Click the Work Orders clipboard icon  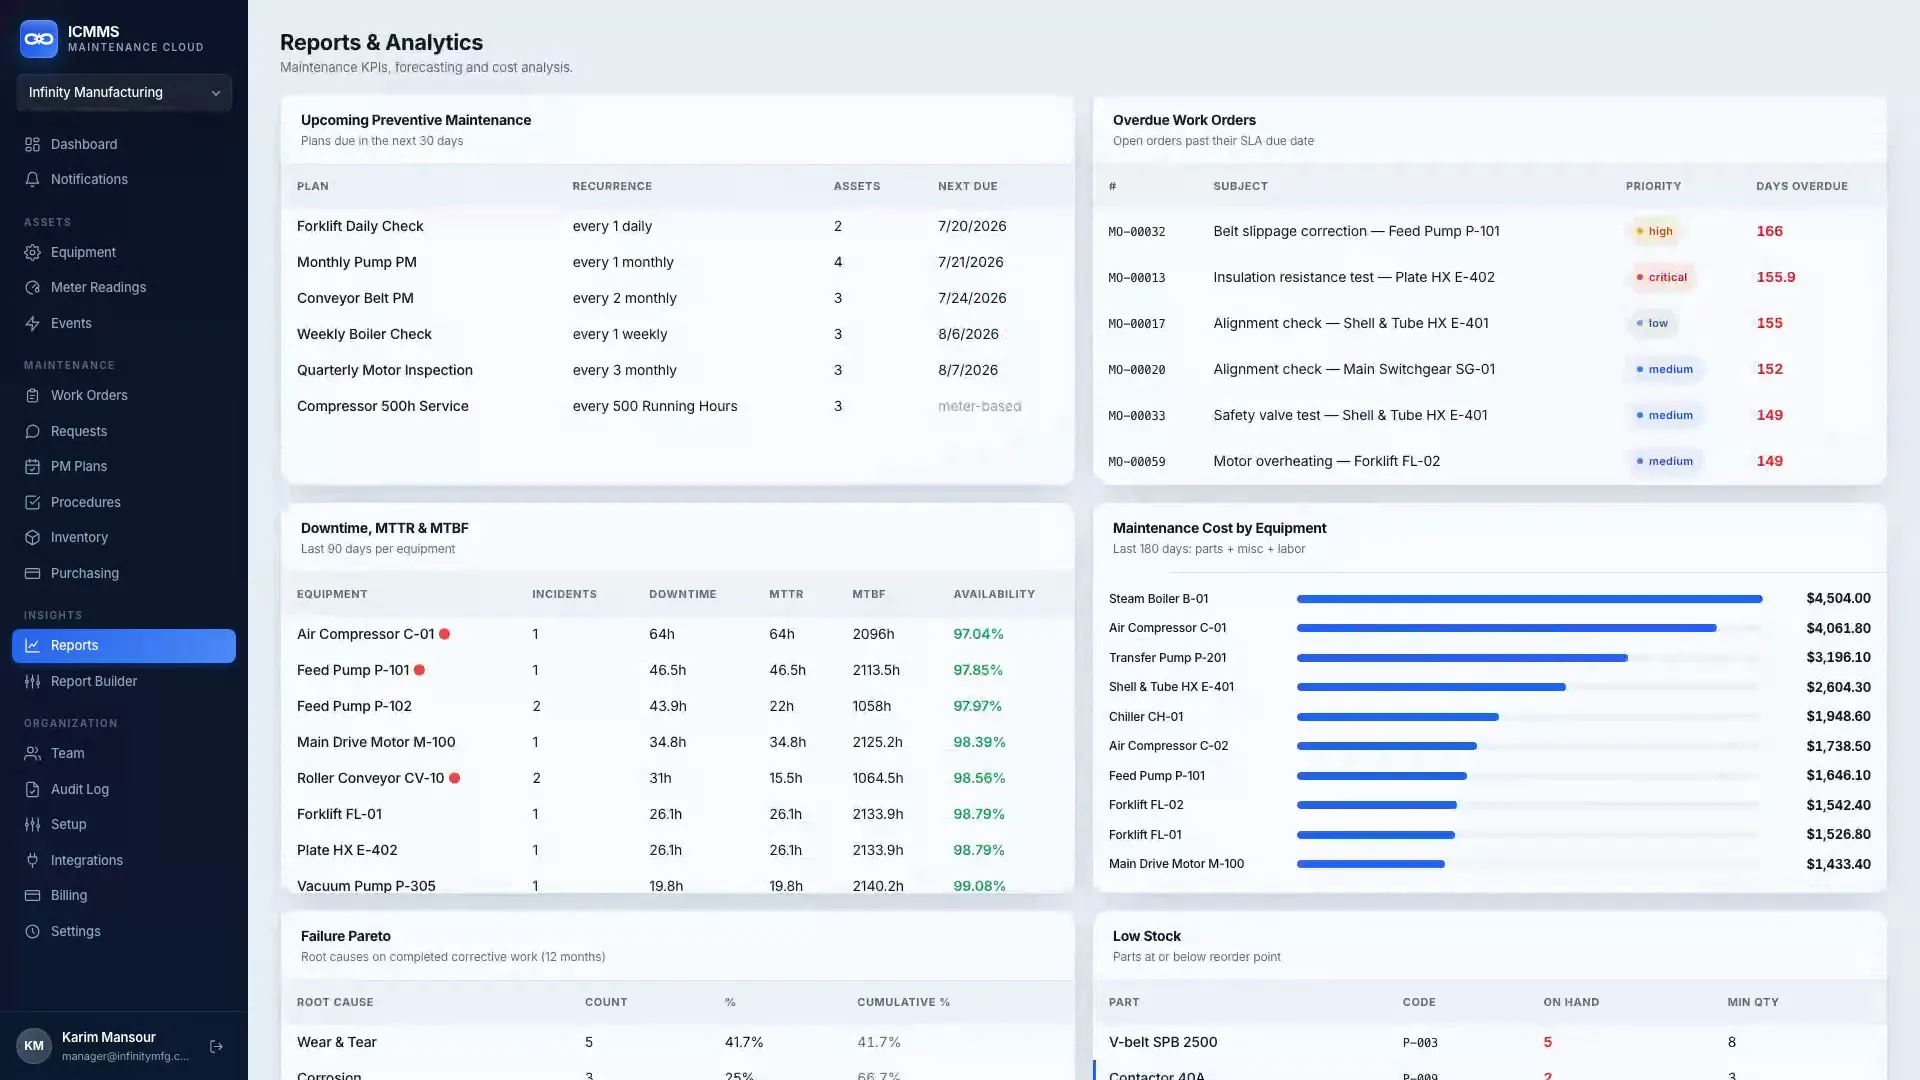tap(32, 395)
